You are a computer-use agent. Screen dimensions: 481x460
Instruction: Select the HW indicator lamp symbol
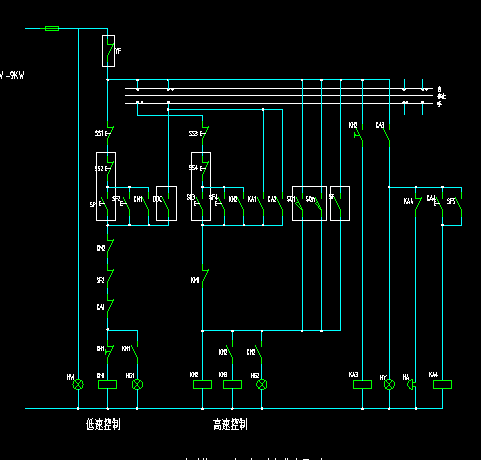78,384
